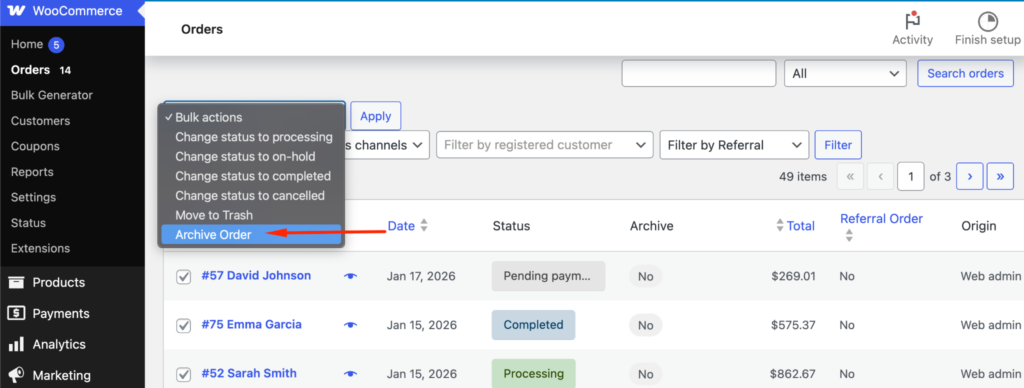Click the Total column sort arrows
Screen dimensions: 1024x388
(779, 226)
